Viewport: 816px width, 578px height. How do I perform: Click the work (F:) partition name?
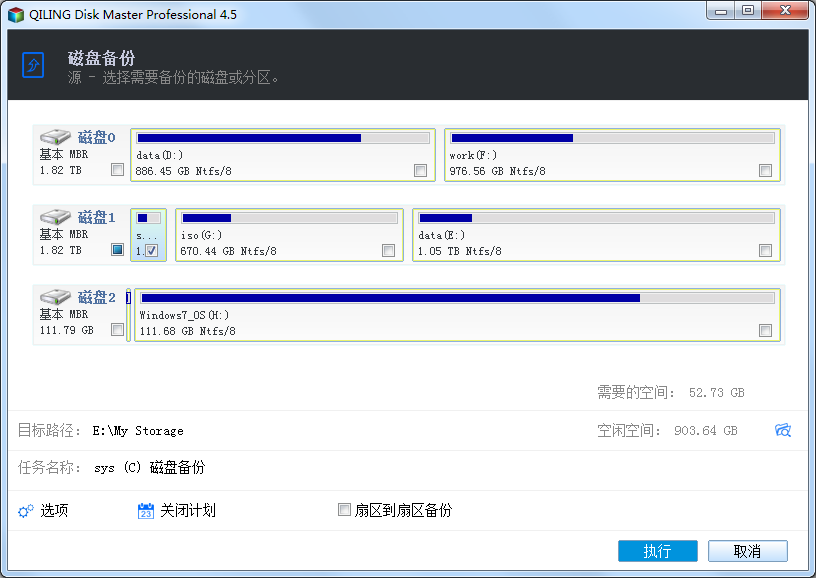coord(473,155)
